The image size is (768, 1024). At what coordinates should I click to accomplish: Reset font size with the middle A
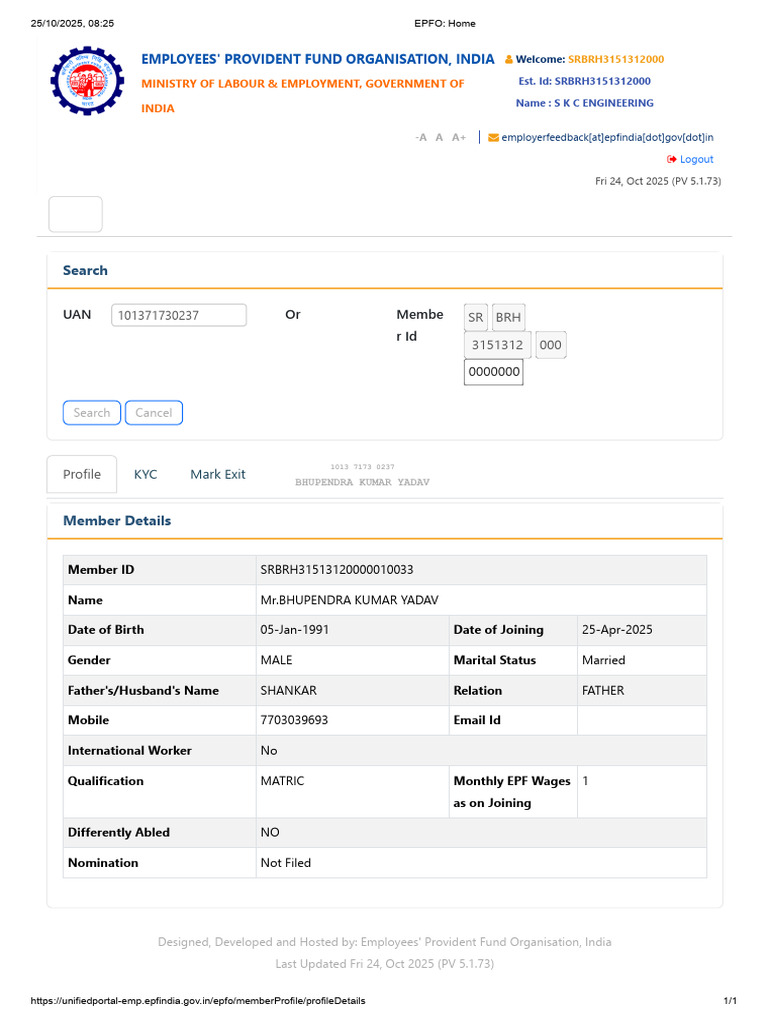point(439,138)
